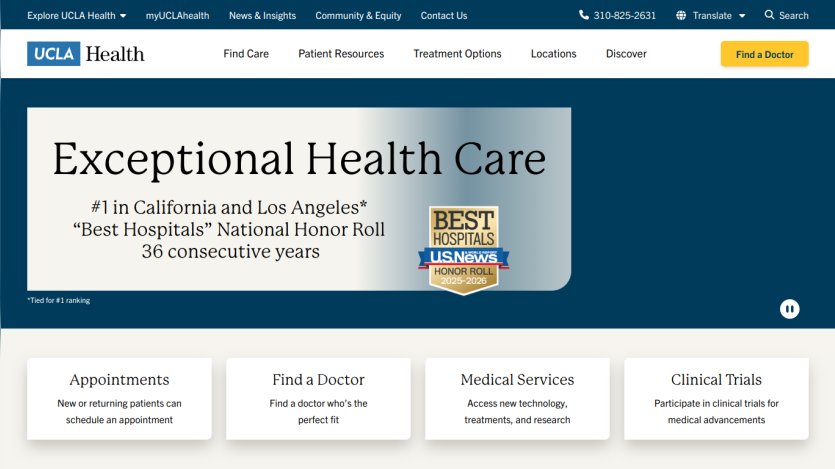Image resolution: width=835 pixels, height=469 pixels.
Task: Click the UCLA Health logo
Action: pyautogui.click(x=86, y=54)
